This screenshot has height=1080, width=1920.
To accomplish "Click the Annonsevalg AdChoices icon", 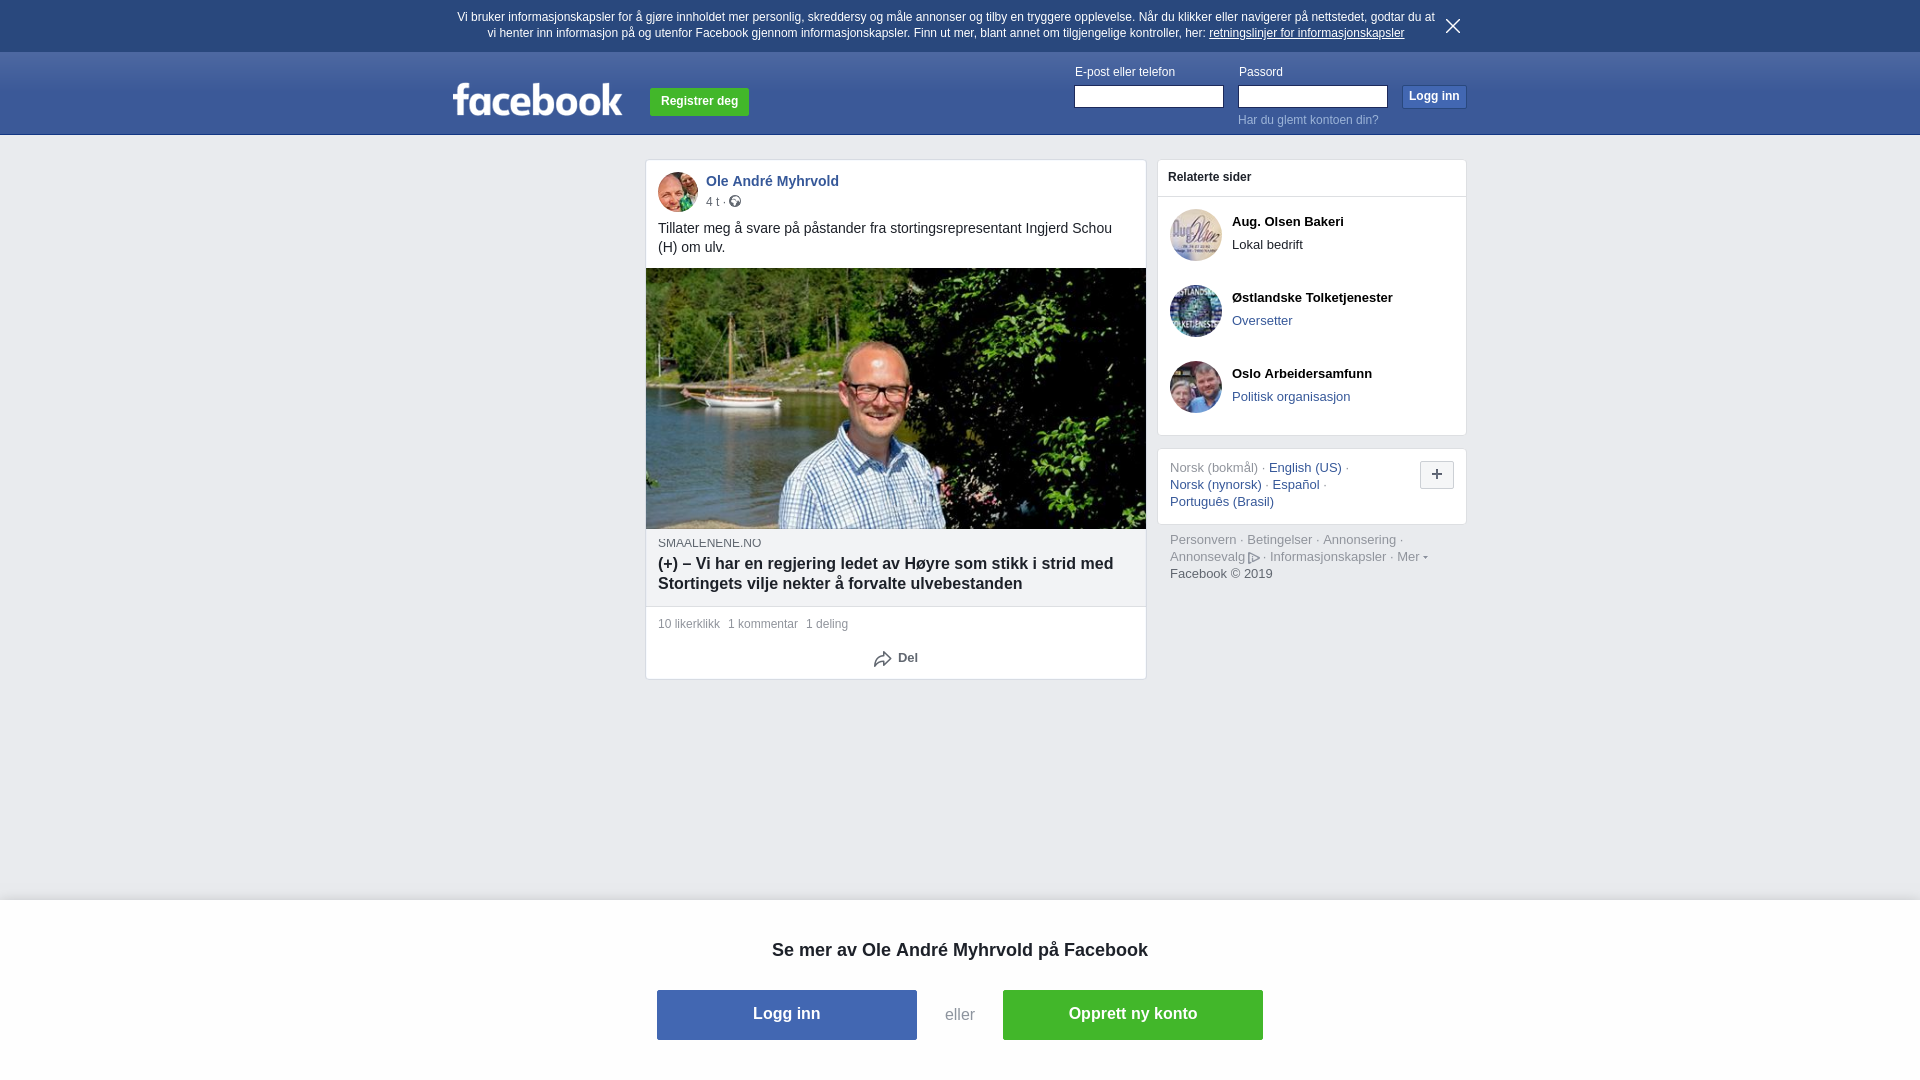I will (x=1254, y=558).
